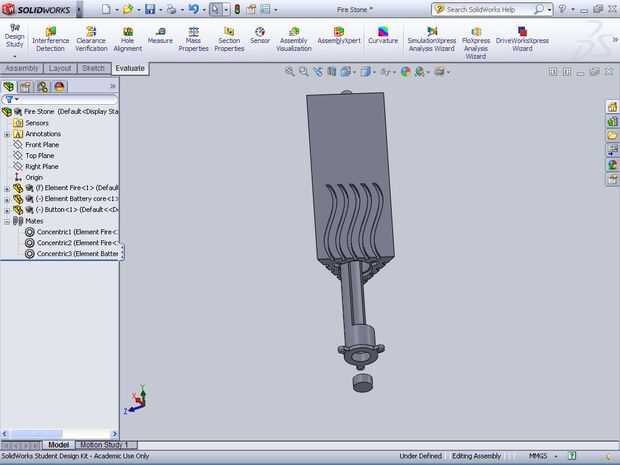Switch to the Layout tab

tap(60, 68)
